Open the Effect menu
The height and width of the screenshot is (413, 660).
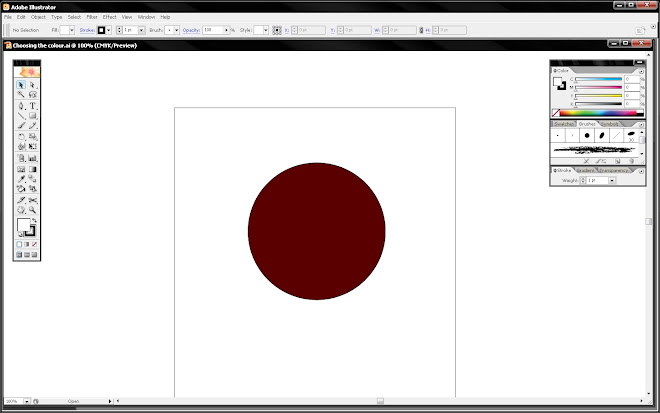(109, 17)
